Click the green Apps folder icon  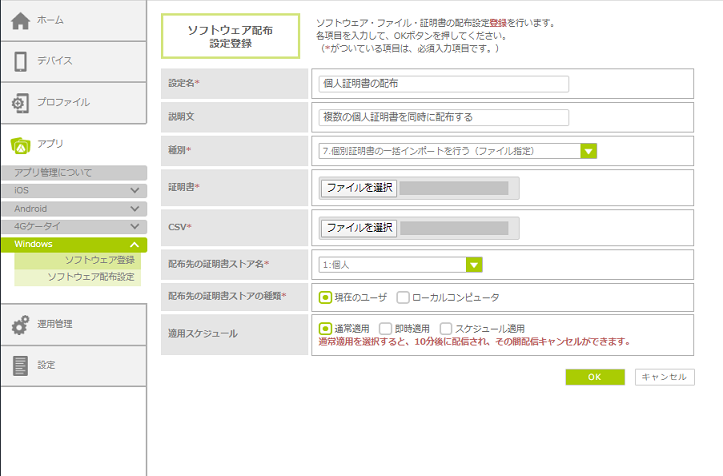(20, 144)
